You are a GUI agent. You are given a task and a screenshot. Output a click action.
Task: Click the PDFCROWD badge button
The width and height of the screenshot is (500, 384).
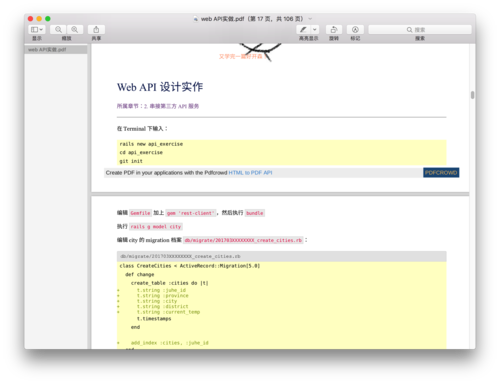point(441,173)
